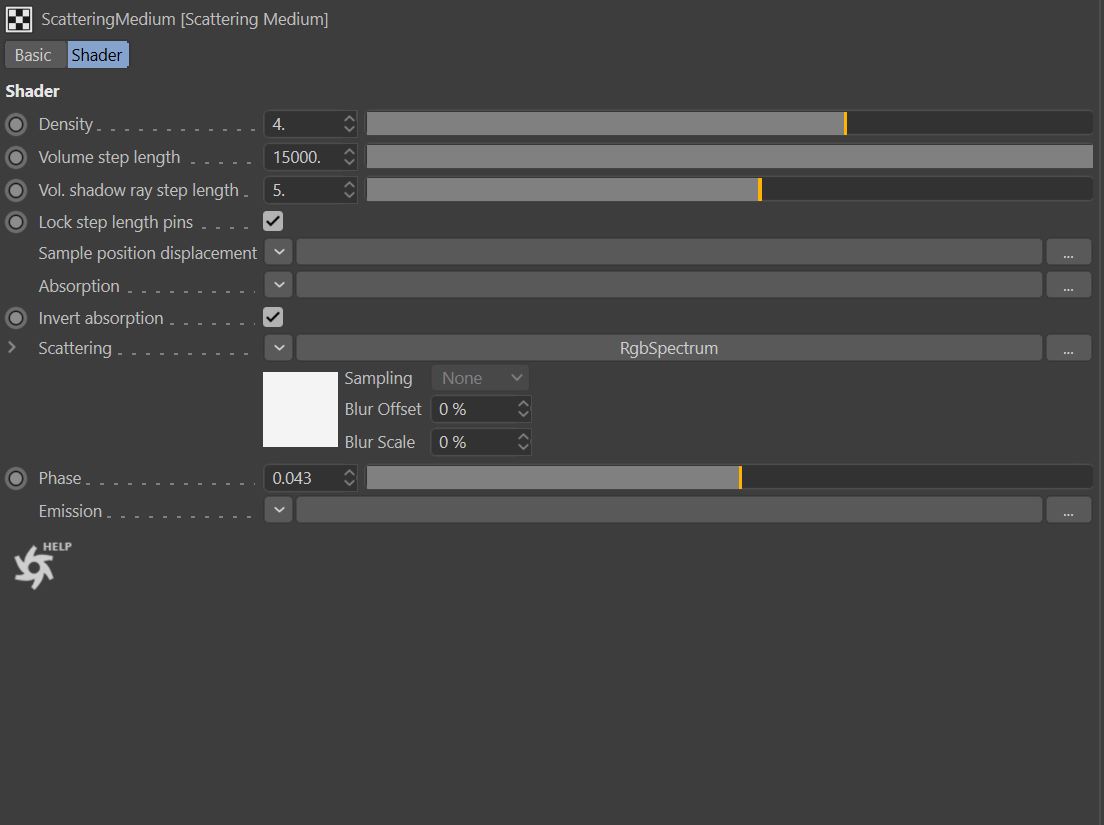The image size is (1104, 825).
Task: Click the Volume step length stepper arrows
Action: (349, 157)
